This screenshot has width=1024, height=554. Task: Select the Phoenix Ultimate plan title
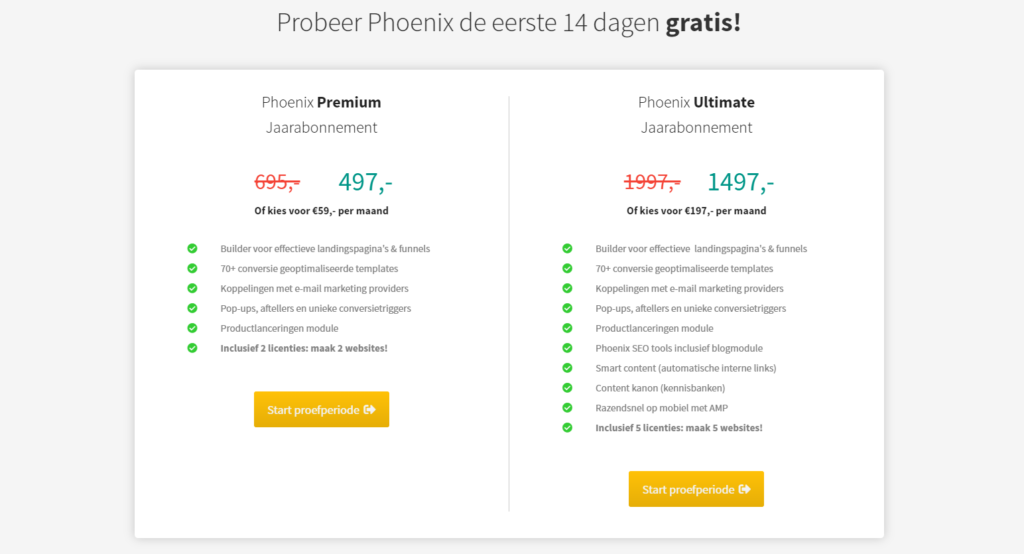click(x=696, y=103)
